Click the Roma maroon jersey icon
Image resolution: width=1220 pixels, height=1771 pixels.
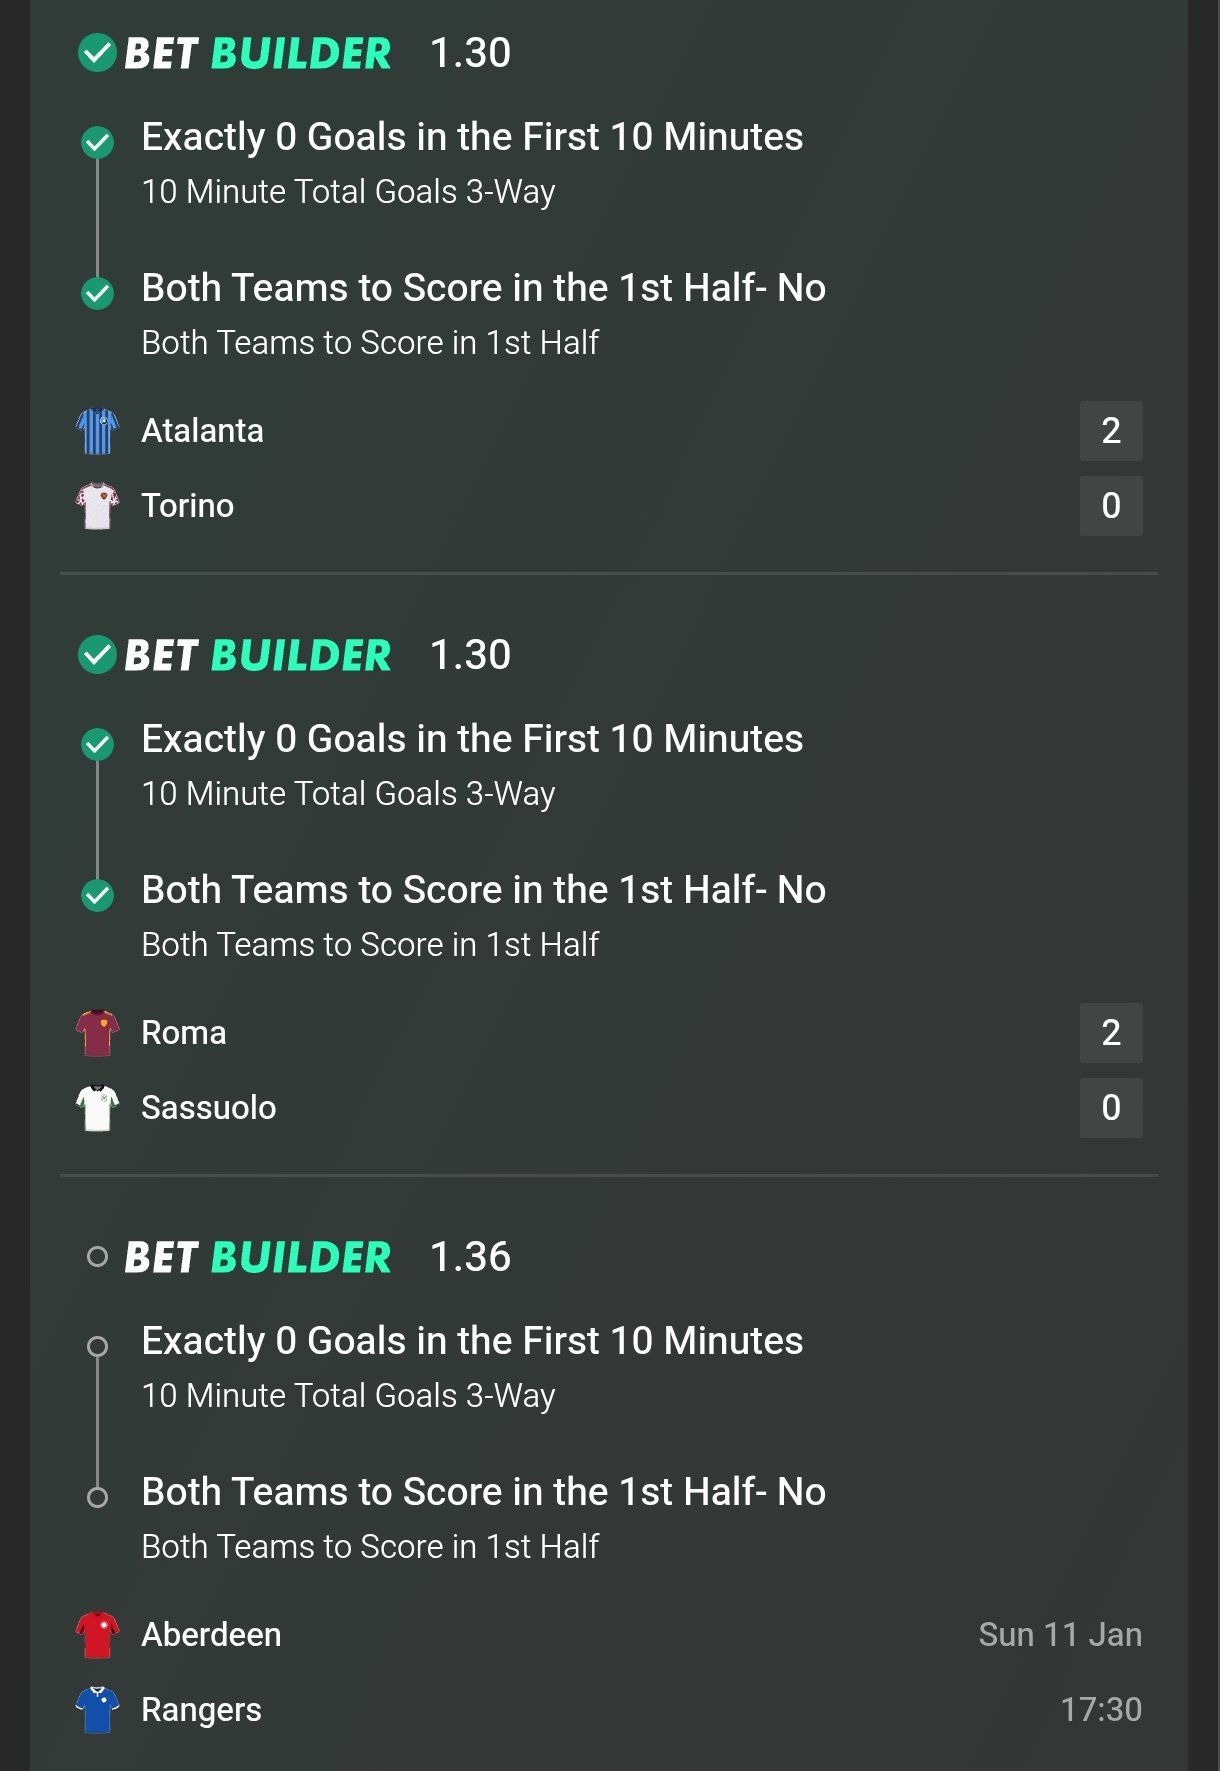[97, 1033]
